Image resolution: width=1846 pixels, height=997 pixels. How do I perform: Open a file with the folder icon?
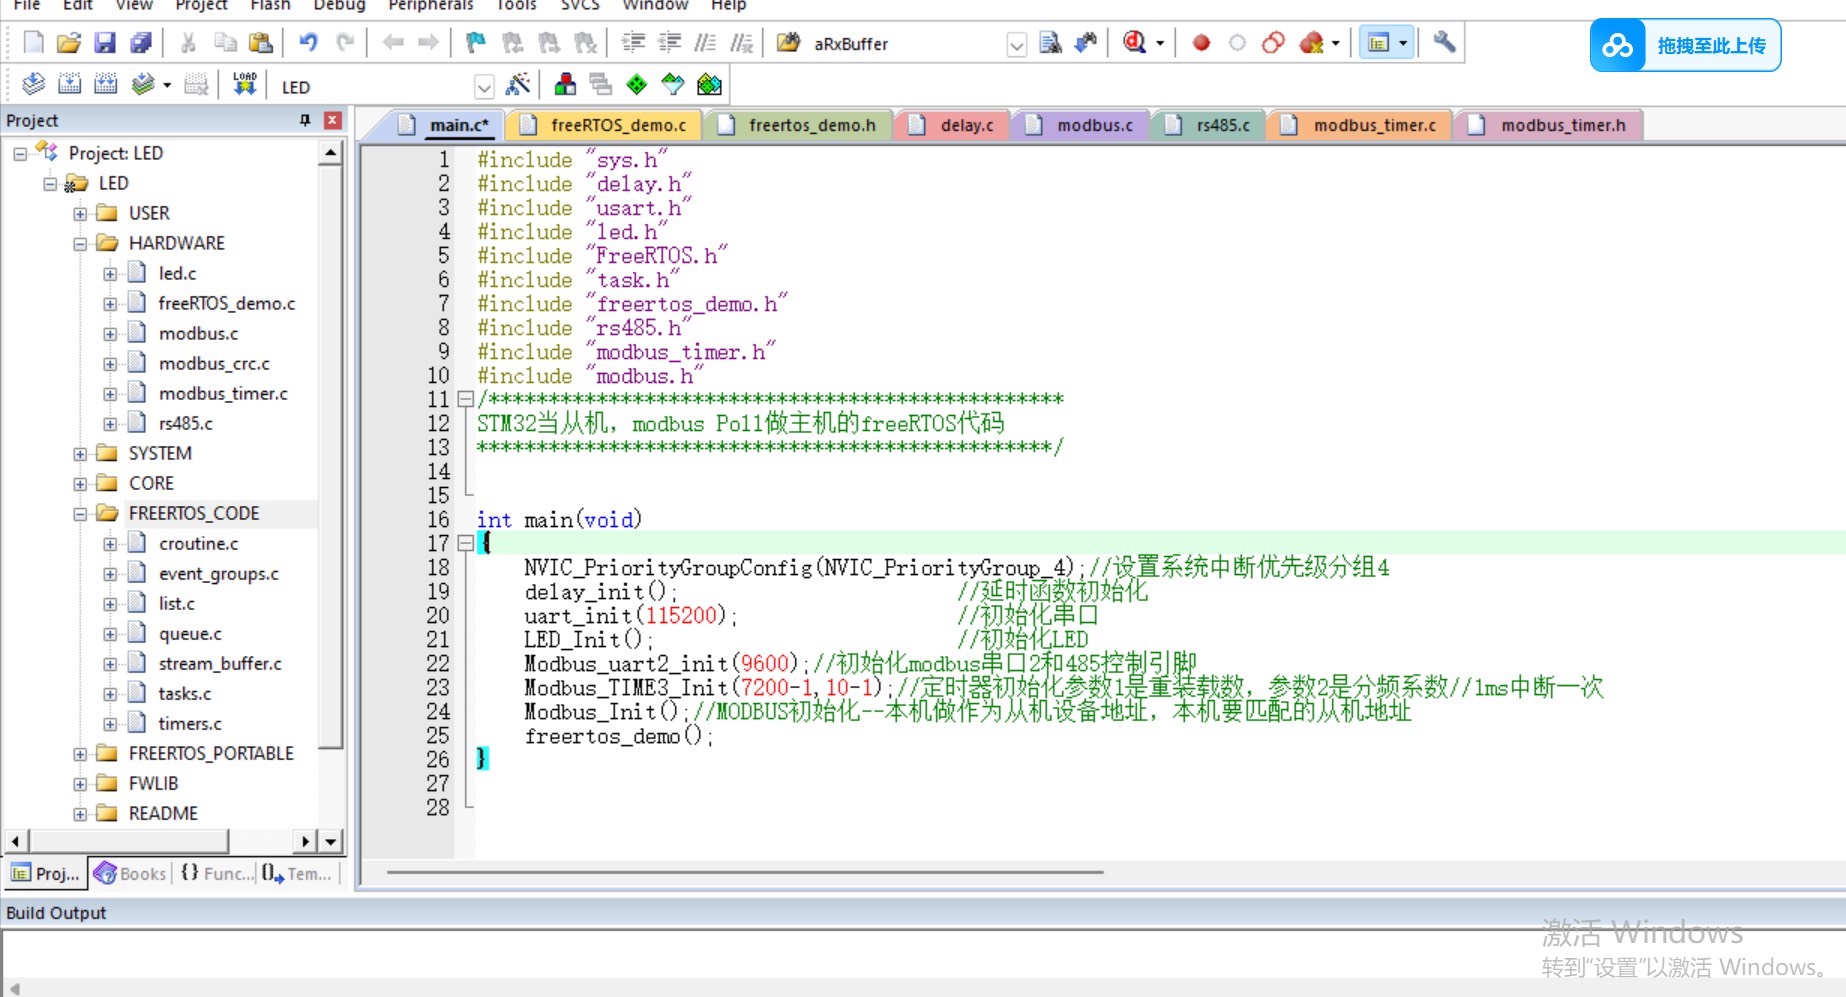point(69,43)
